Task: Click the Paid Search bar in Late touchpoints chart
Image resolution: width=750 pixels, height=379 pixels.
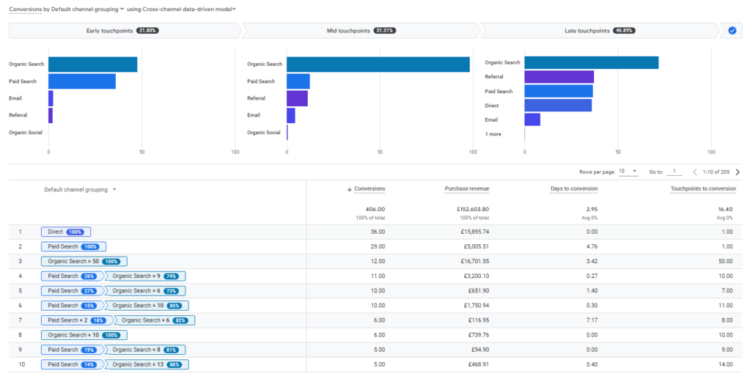Action: point(559,91)
